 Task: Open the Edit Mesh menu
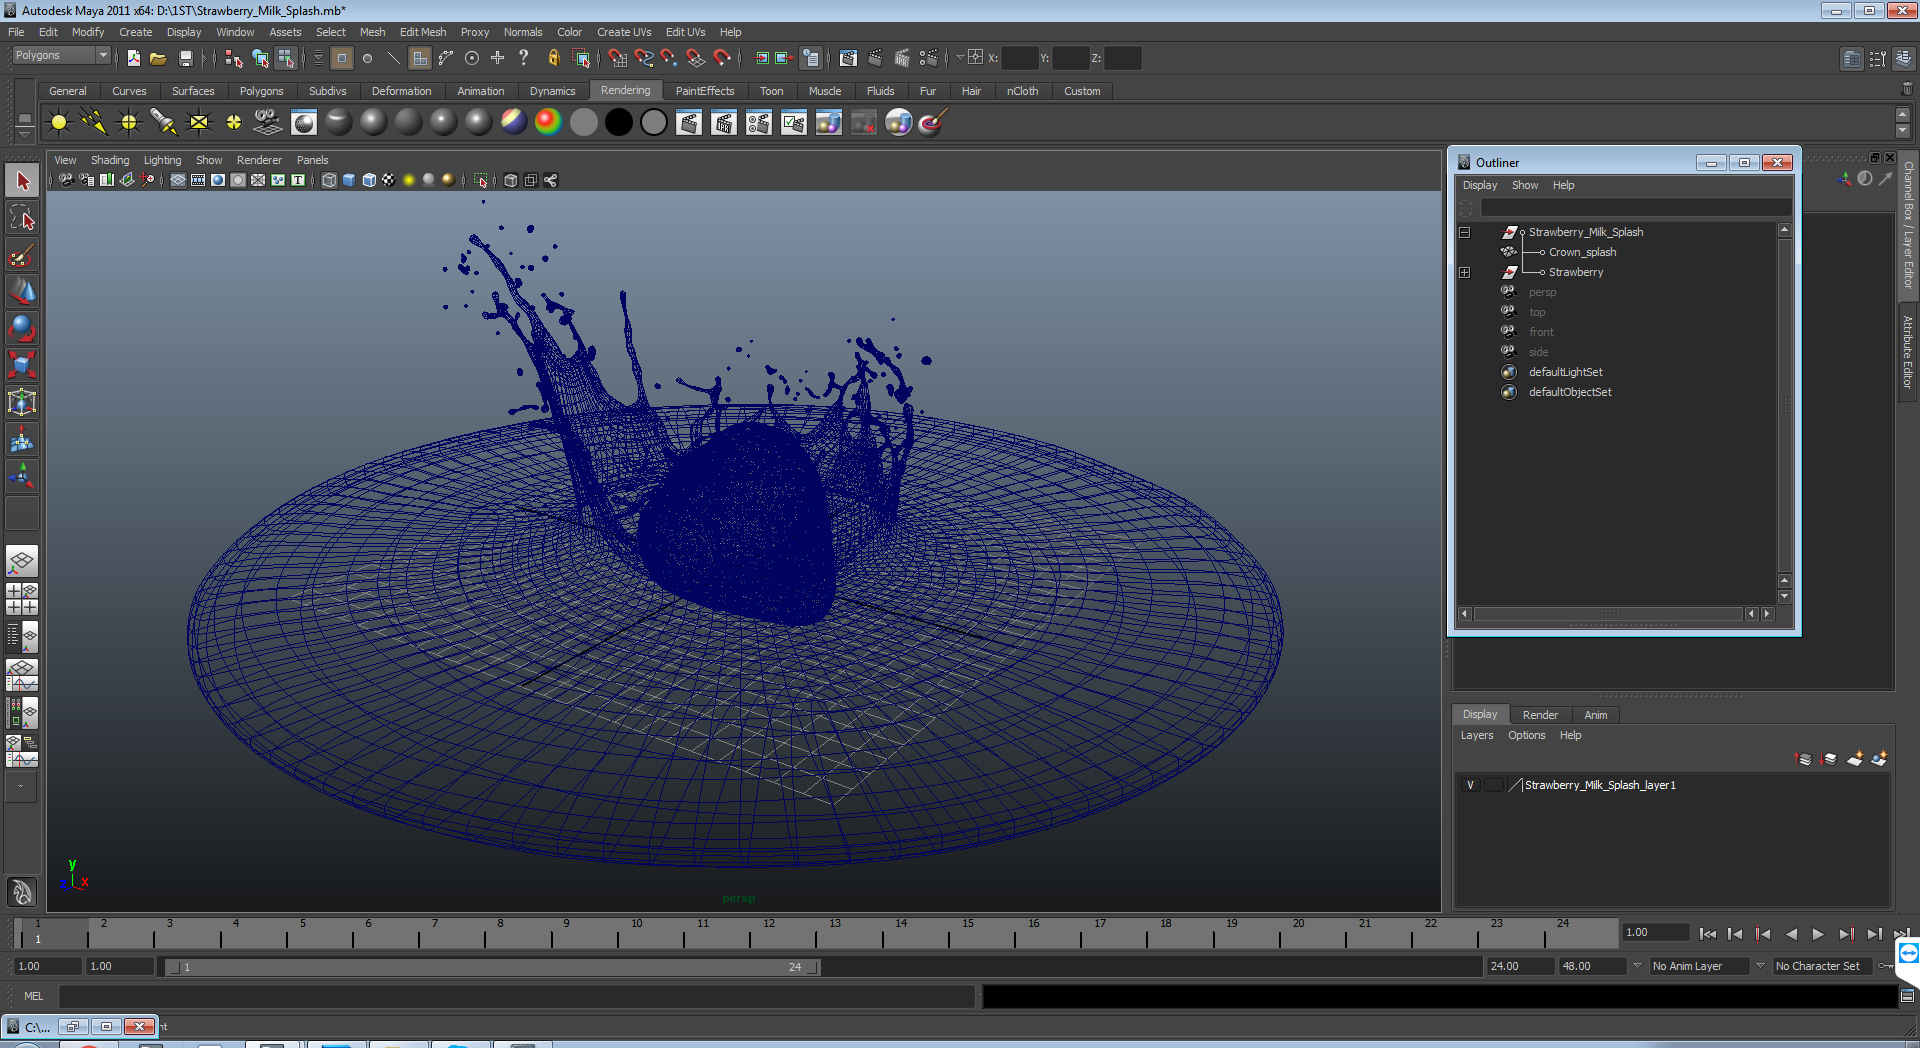click(423, 32)
